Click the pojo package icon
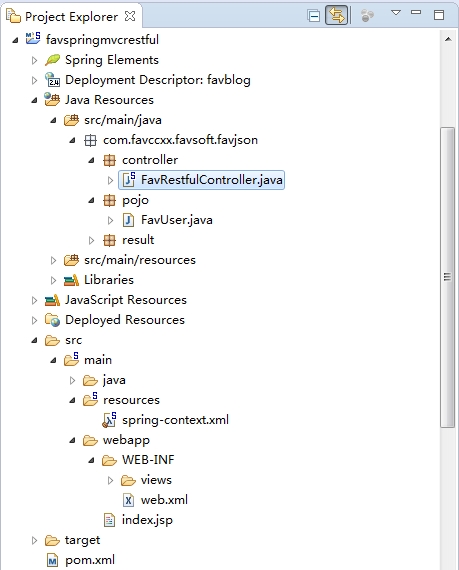459x570 pixels. pos(109,200)
